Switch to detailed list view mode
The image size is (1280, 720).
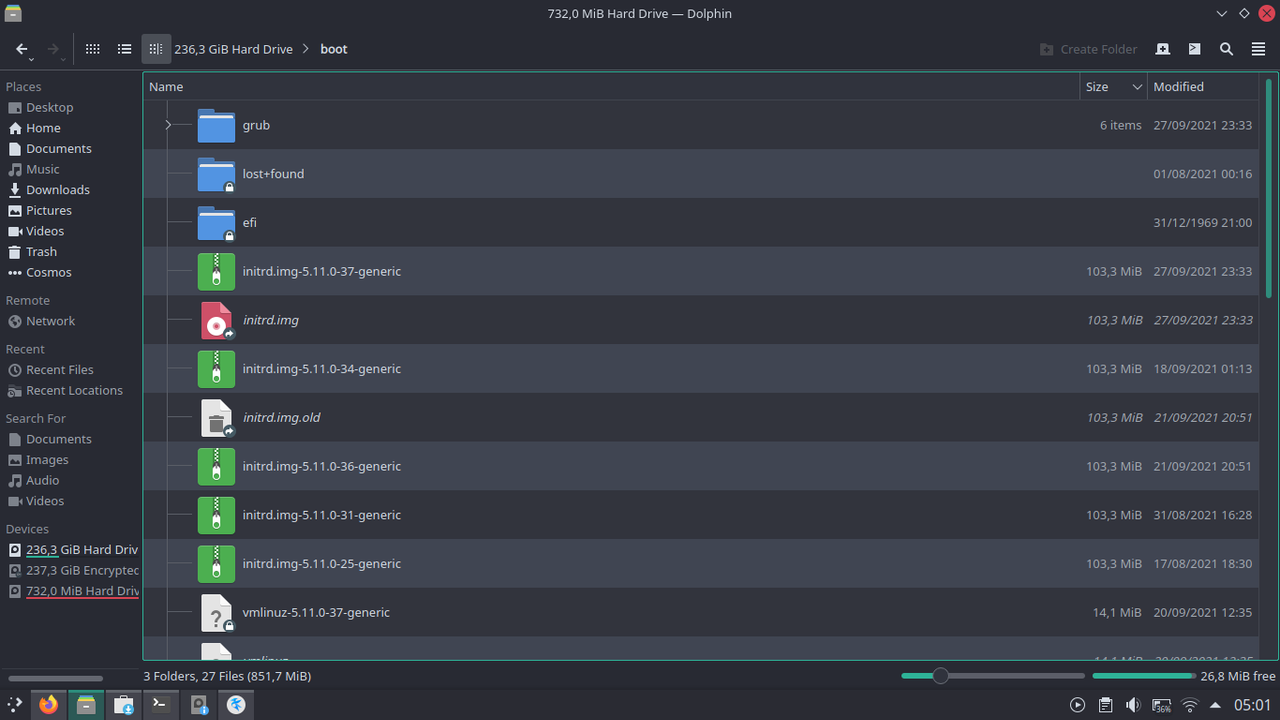pyautogui.click(x=124, y=48)
